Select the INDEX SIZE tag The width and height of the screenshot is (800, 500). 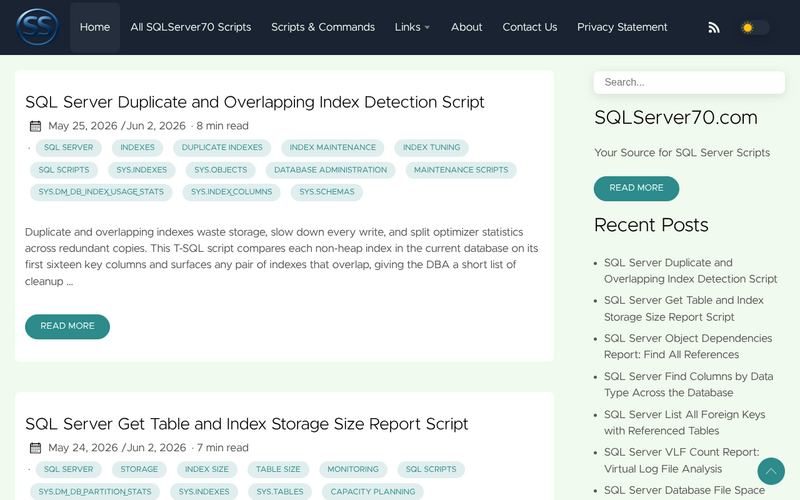point(207,469)
